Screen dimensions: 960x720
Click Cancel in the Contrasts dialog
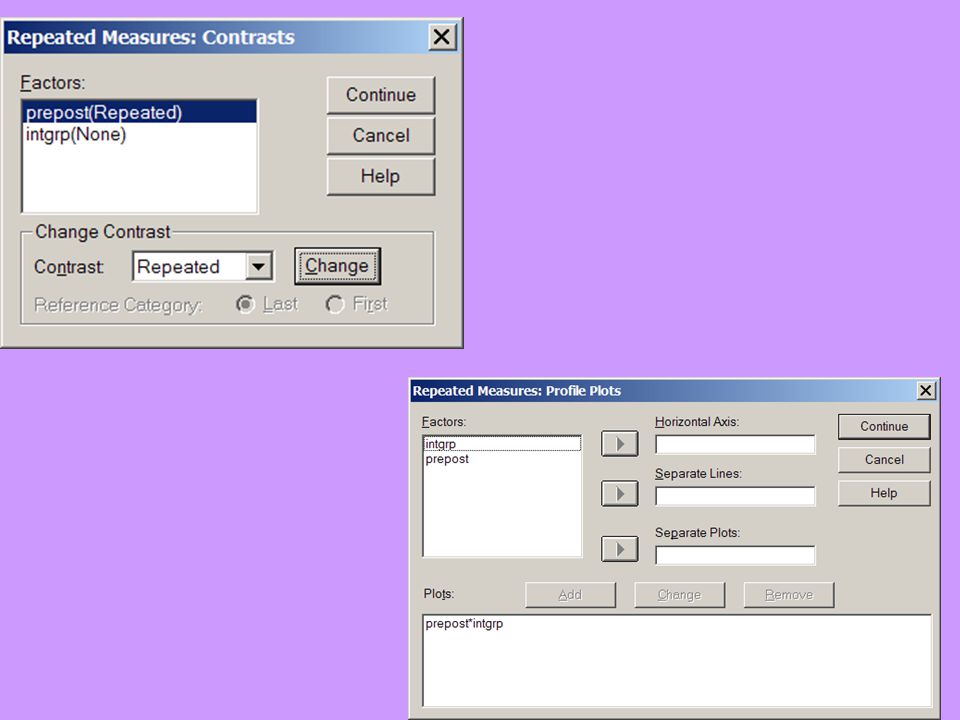pos(381,135)
